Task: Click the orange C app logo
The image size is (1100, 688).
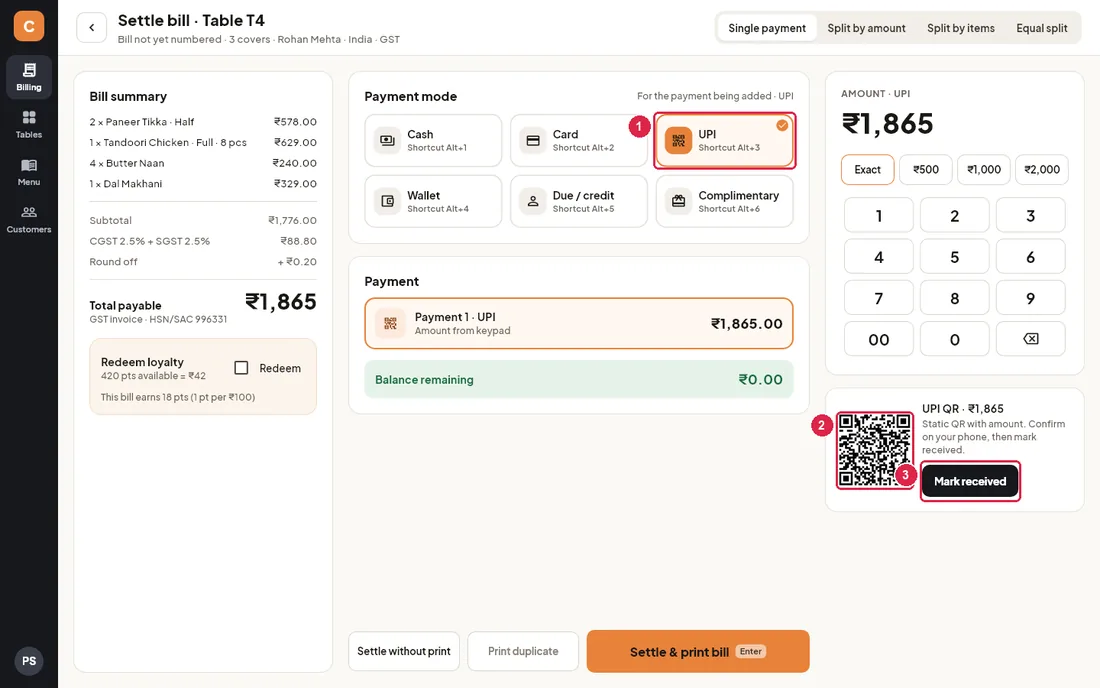Action: click(29, 26)
